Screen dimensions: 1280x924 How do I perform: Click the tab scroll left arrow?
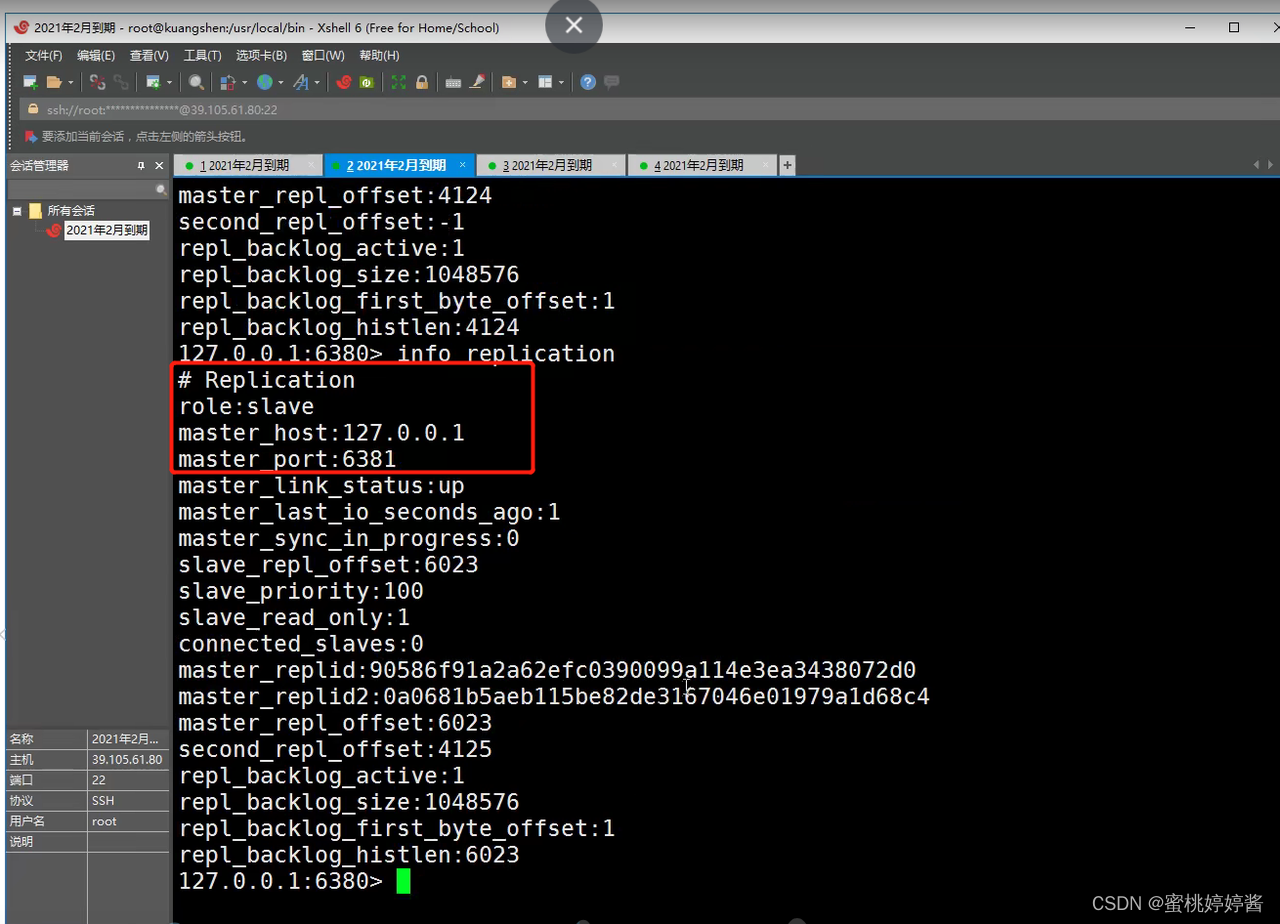click(x=1256, y=165)
